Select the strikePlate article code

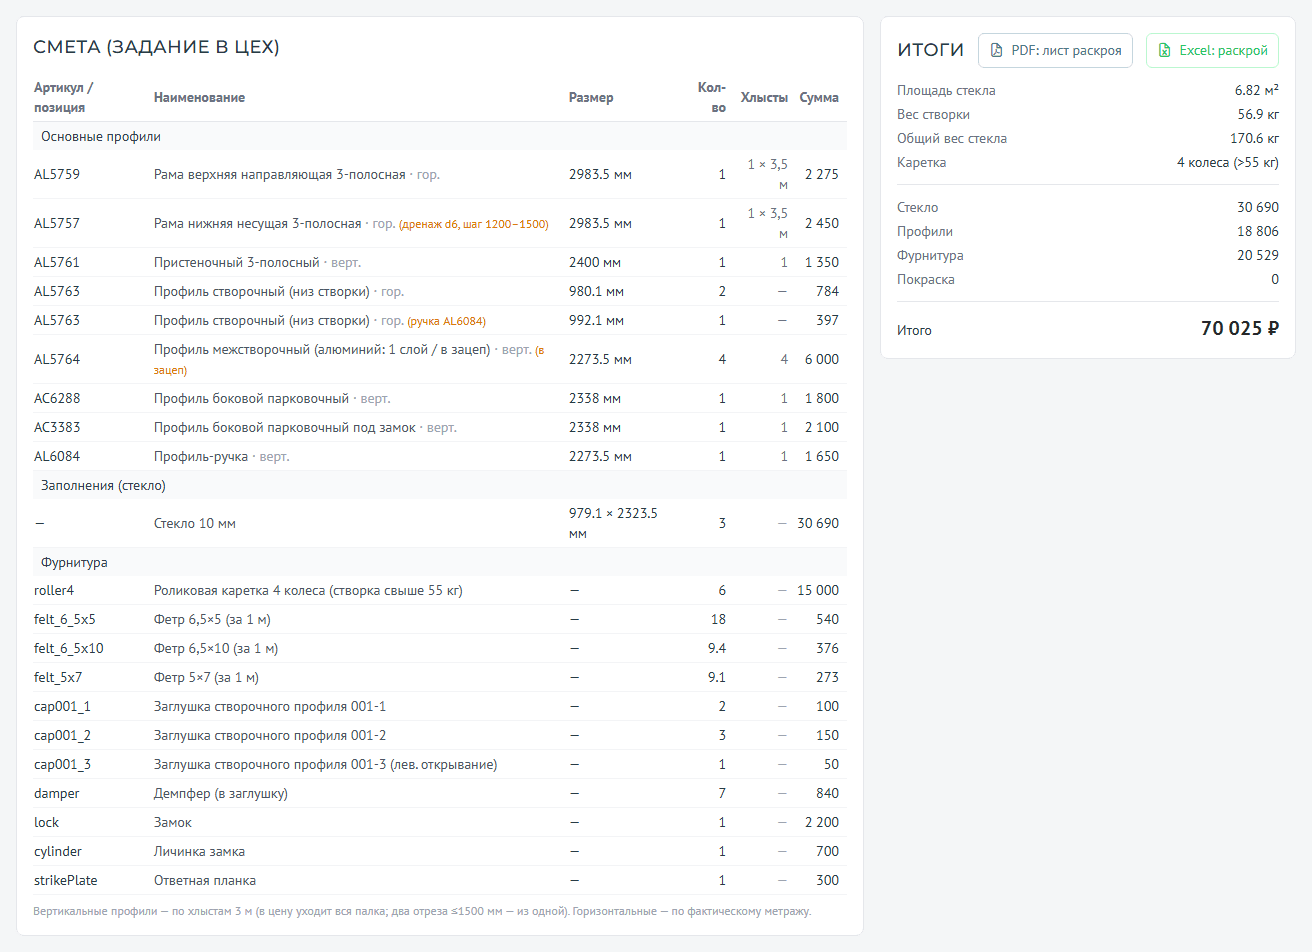coord(66,880)
